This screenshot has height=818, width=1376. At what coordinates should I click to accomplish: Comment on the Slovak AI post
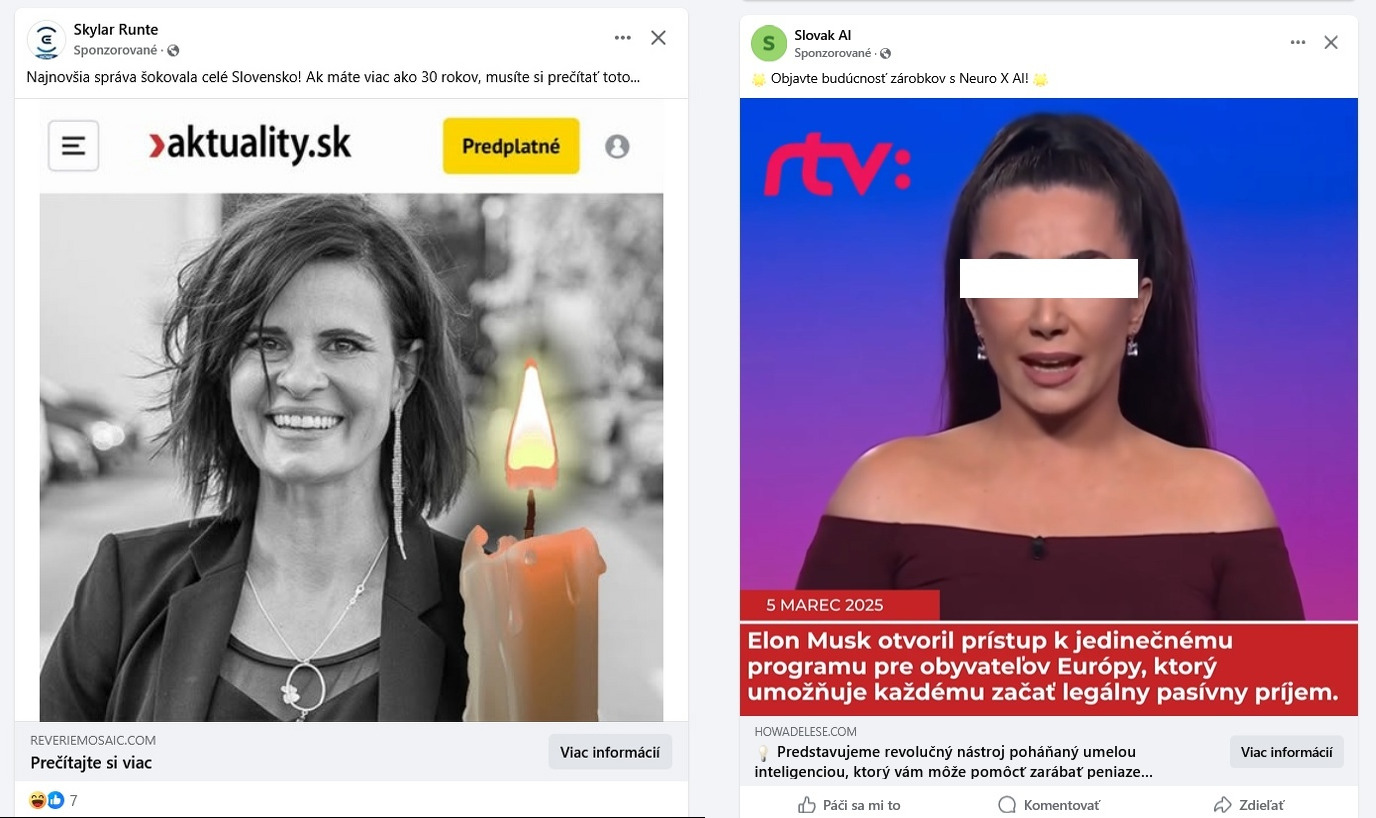1049,804
